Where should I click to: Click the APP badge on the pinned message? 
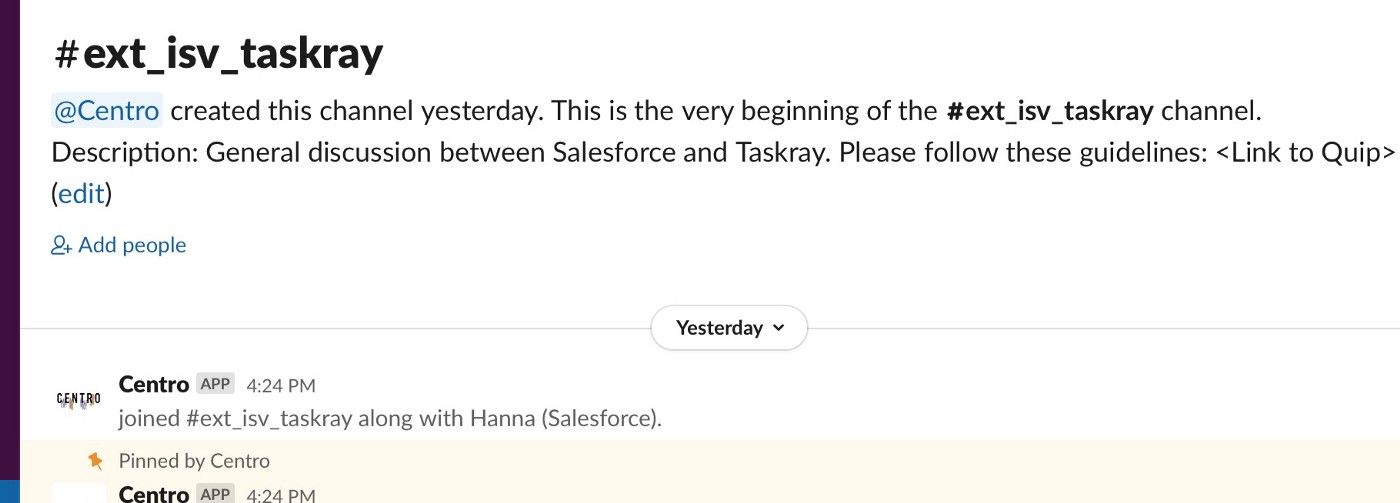tap(215, 494)
